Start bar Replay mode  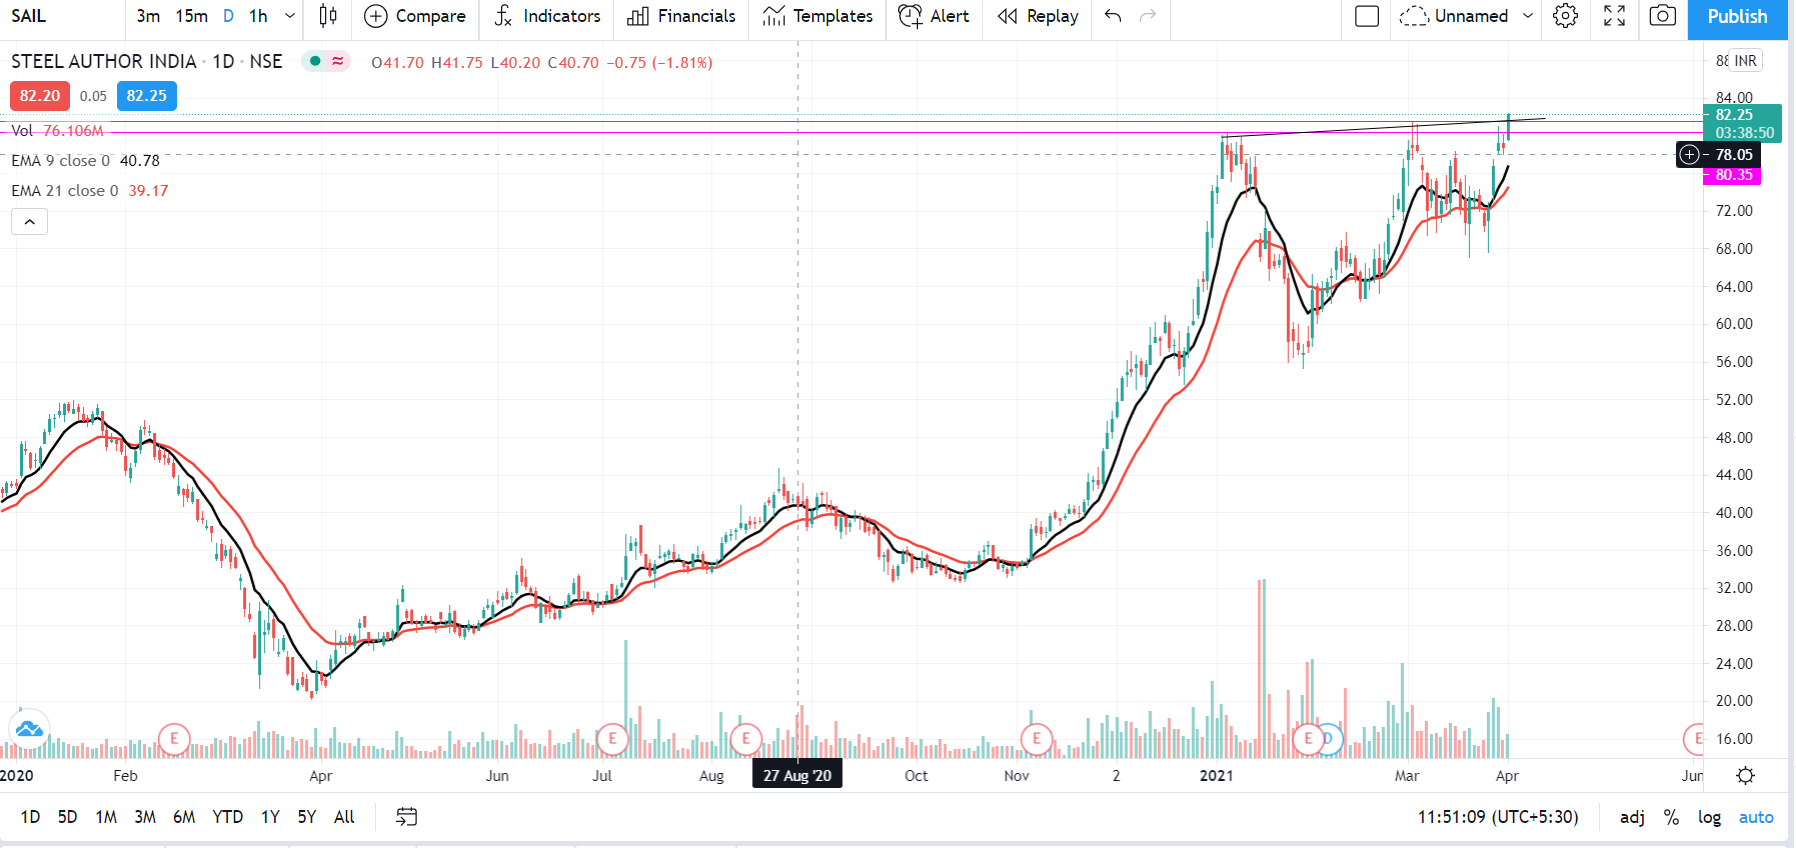click(x=1038, y=16)
